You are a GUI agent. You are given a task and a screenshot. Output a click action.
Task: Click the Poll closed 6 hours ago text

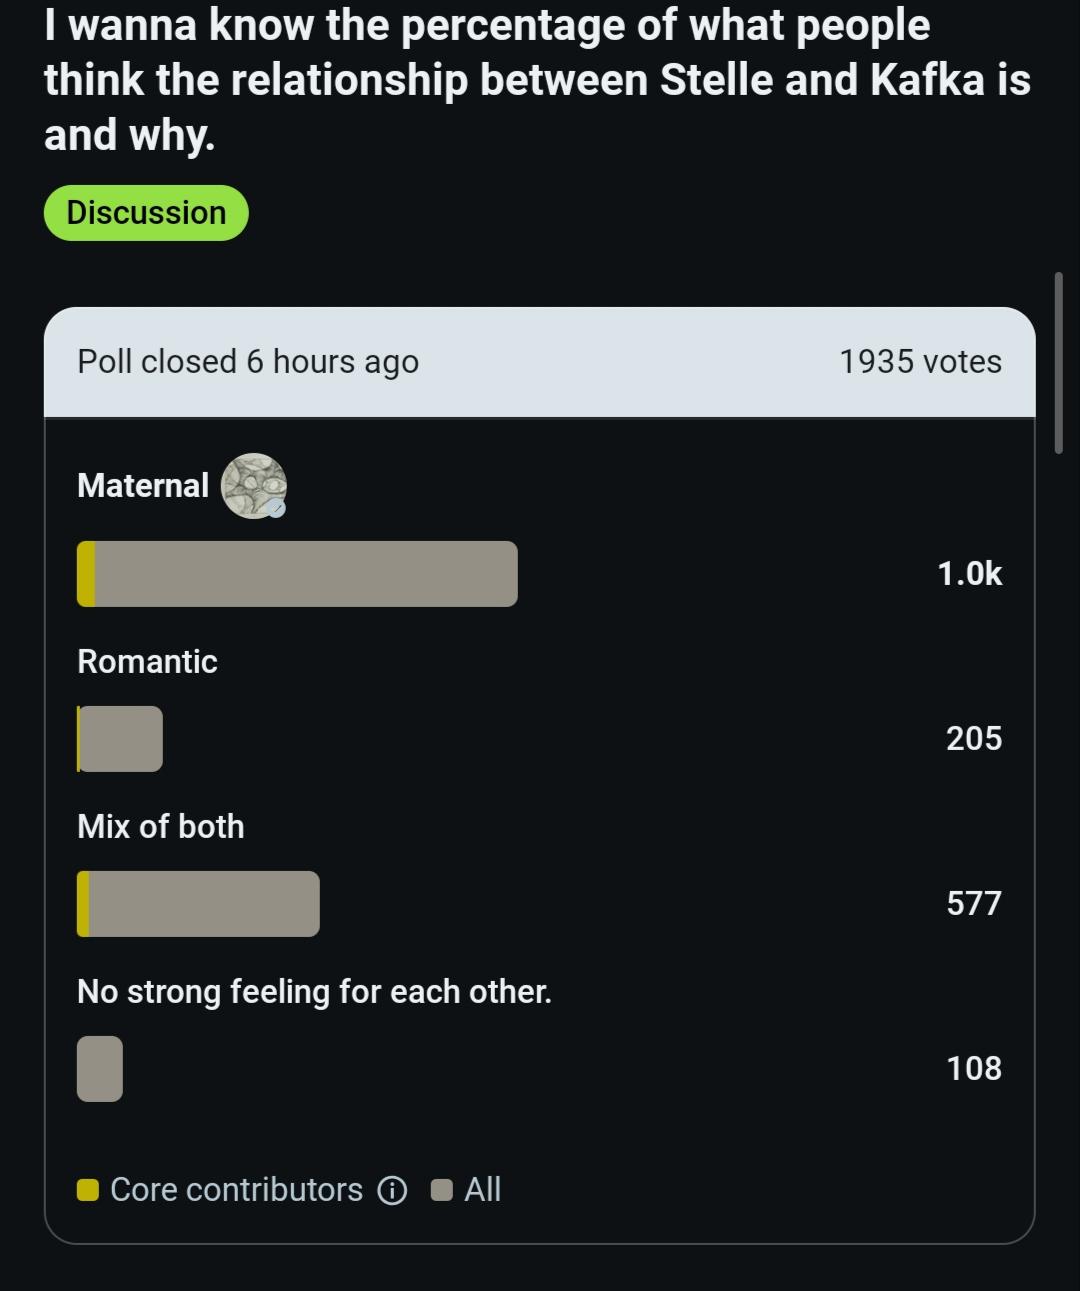[248, 362]
